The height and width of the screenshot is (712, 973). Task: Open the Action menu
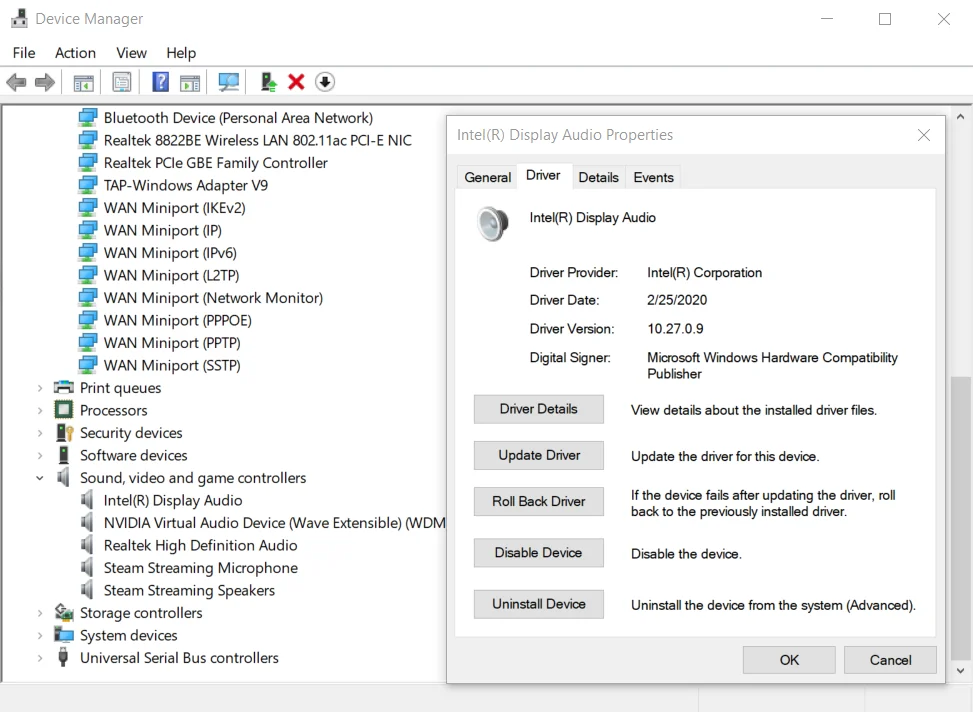pos(75,53)
